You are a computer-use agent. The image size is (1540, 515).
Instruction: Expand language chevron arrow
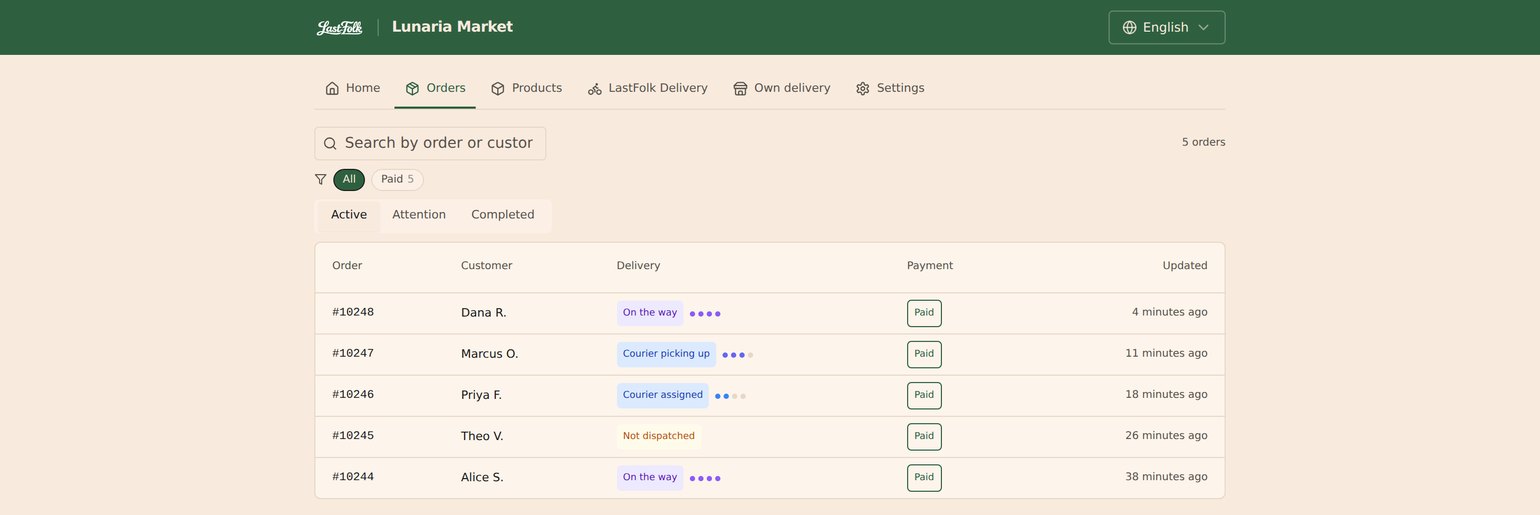[x=1203, y=27]
